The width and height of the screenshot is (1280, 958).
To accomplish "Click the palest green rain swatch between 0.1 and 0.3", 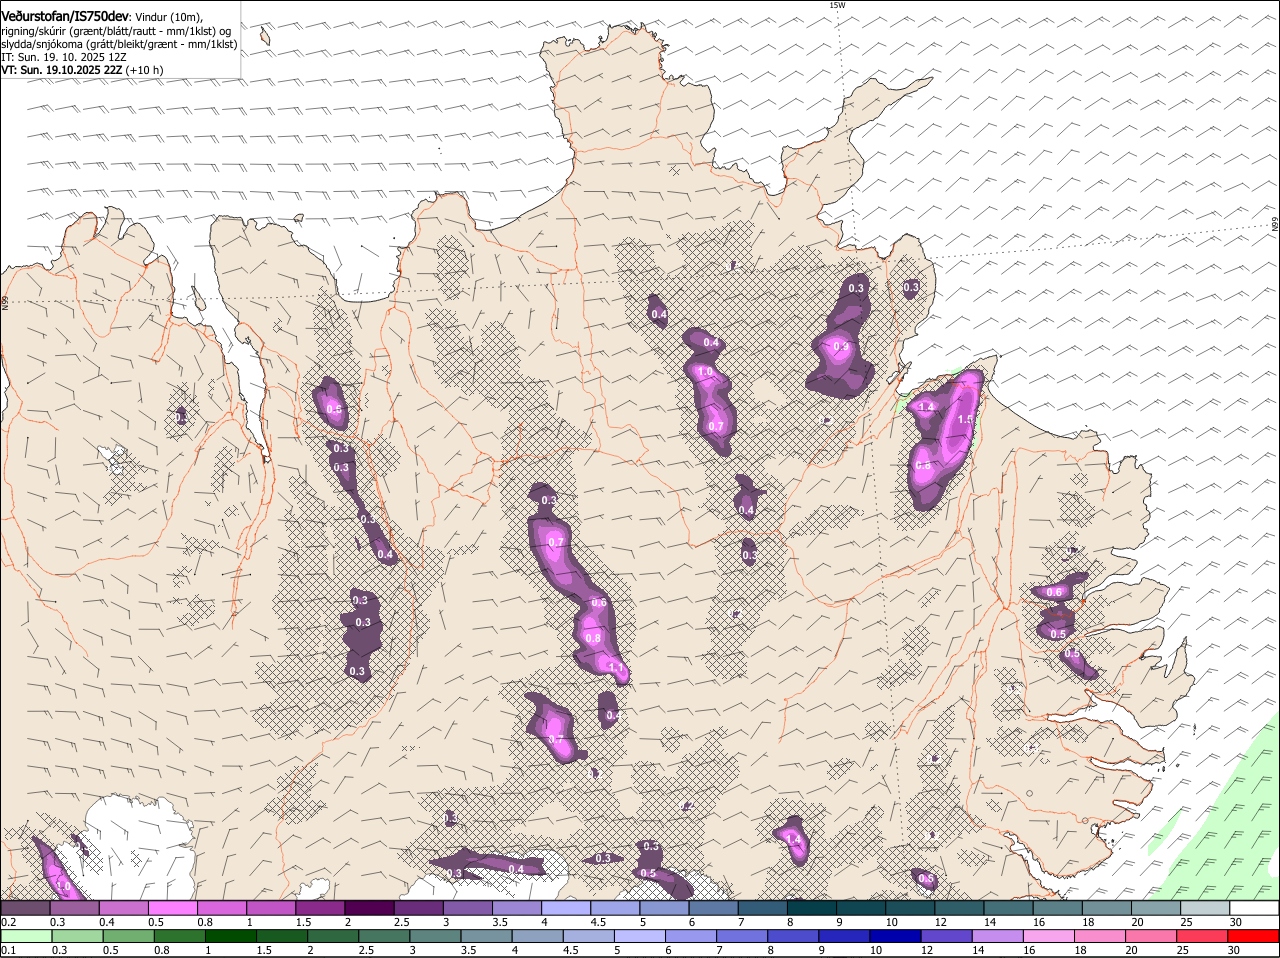I will coord(26,936).
